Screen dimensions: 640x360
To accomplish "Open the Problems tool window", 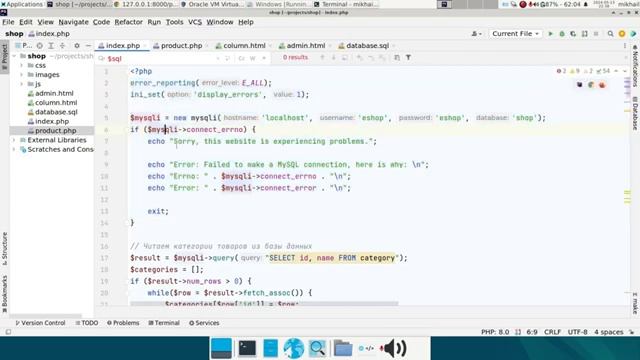I will [x=123, y=323].
